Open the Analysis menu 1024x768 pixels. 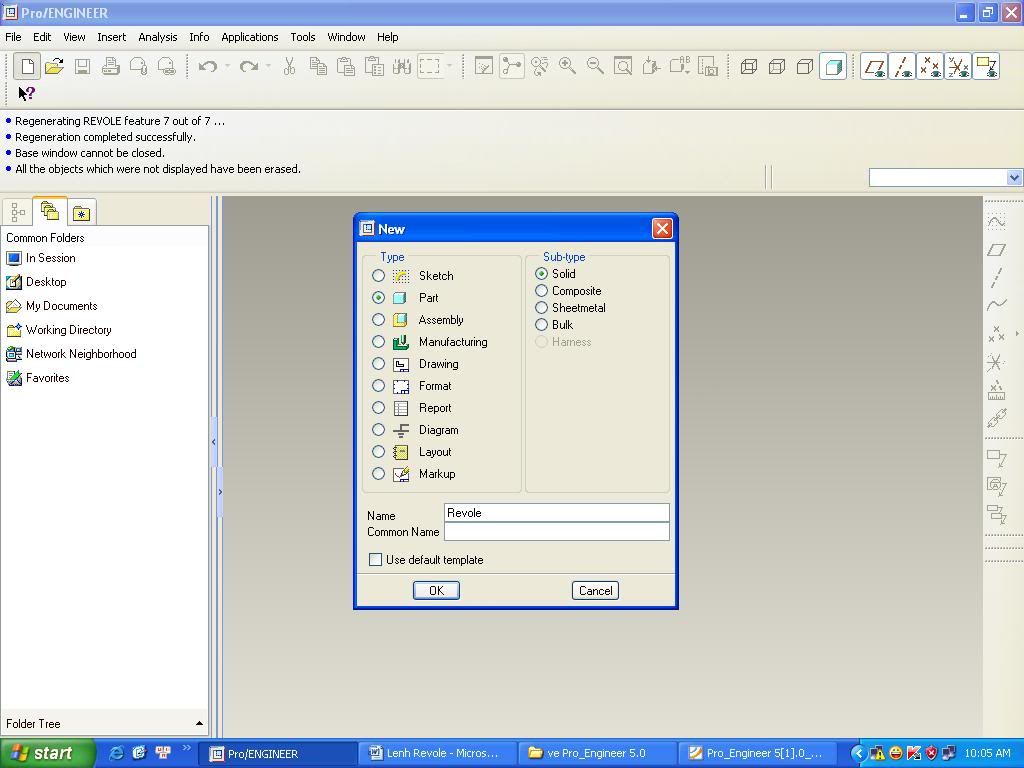157,37
